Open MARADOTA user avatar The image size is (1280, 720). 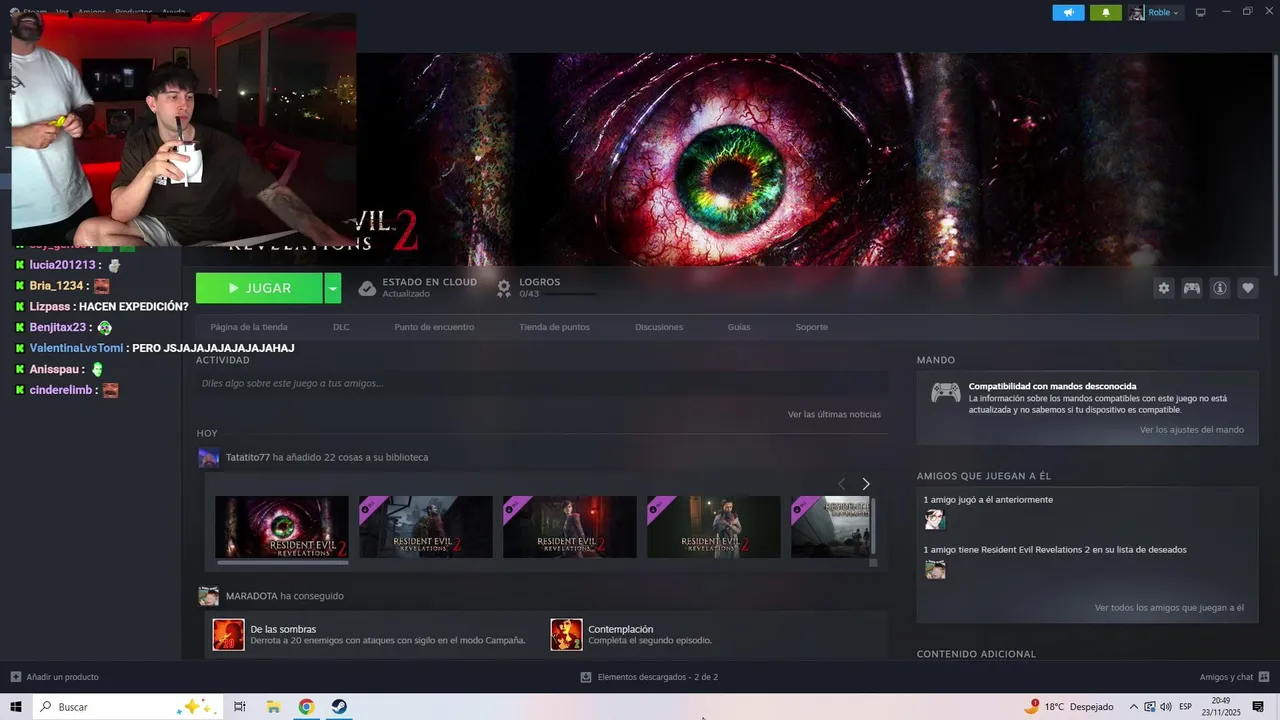(208, 596)
